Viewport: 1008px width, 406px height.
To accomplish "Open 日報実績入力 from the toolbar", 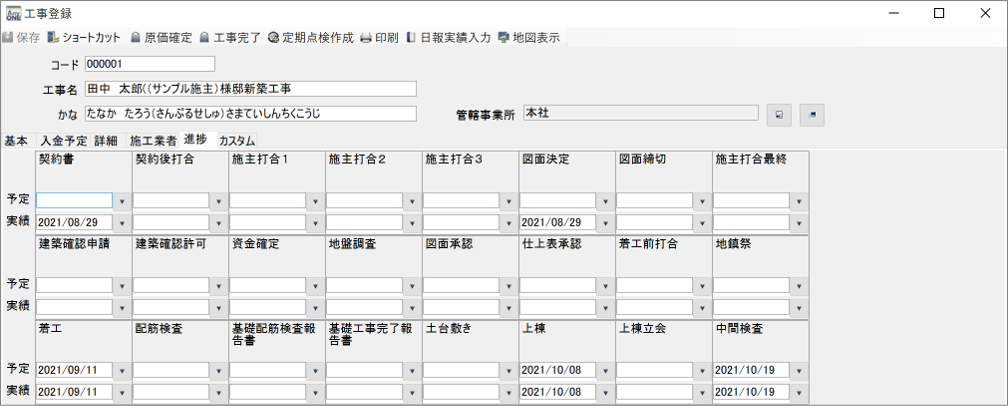I will [449, 38].
